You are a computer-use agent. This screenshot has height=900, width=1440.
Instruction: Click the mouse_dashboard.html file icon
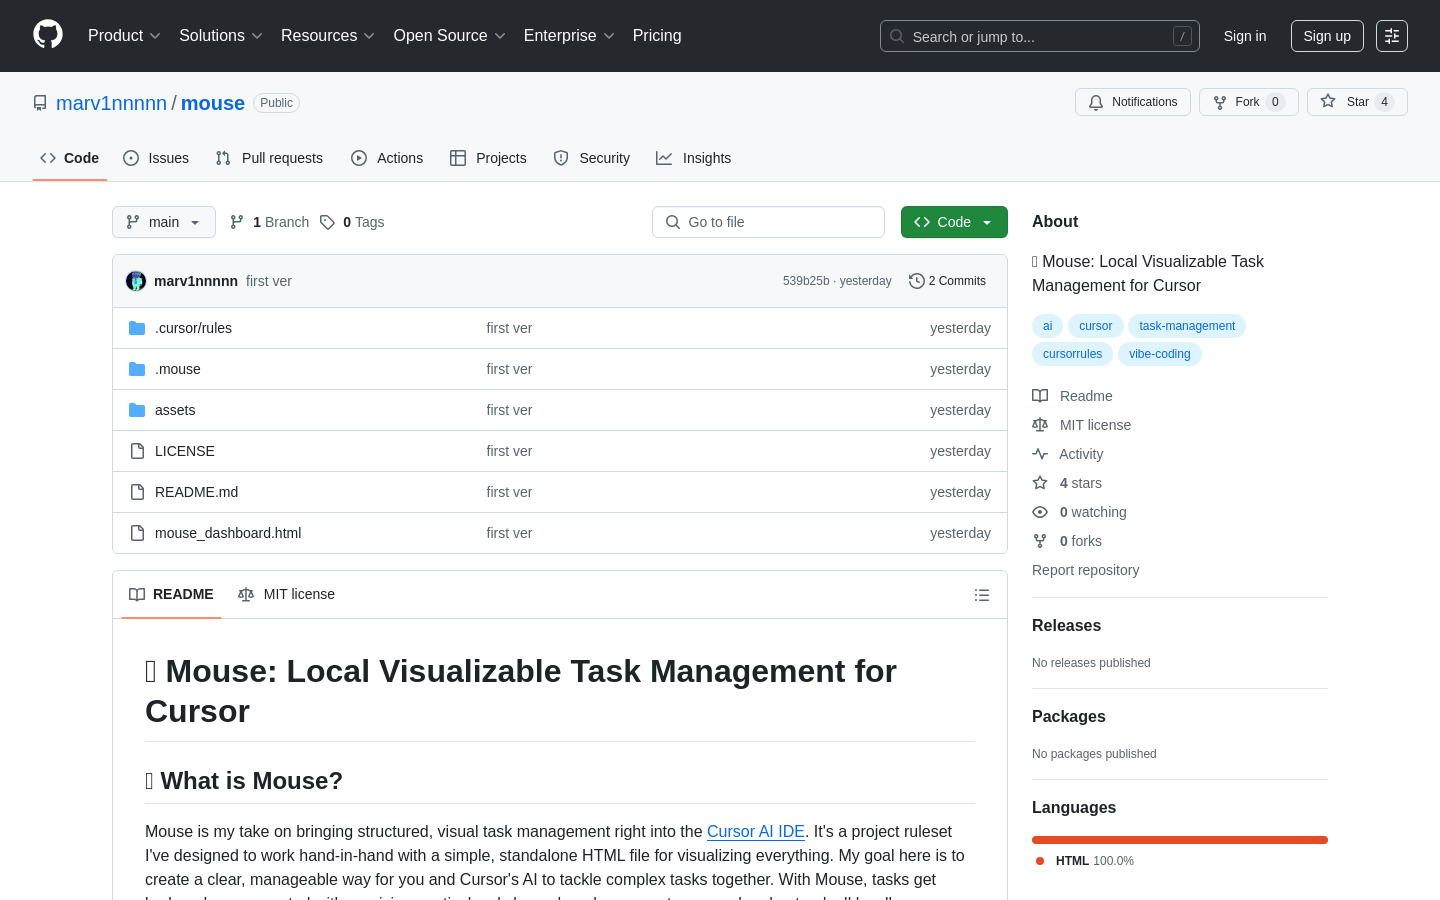click(x=137, y=533)
